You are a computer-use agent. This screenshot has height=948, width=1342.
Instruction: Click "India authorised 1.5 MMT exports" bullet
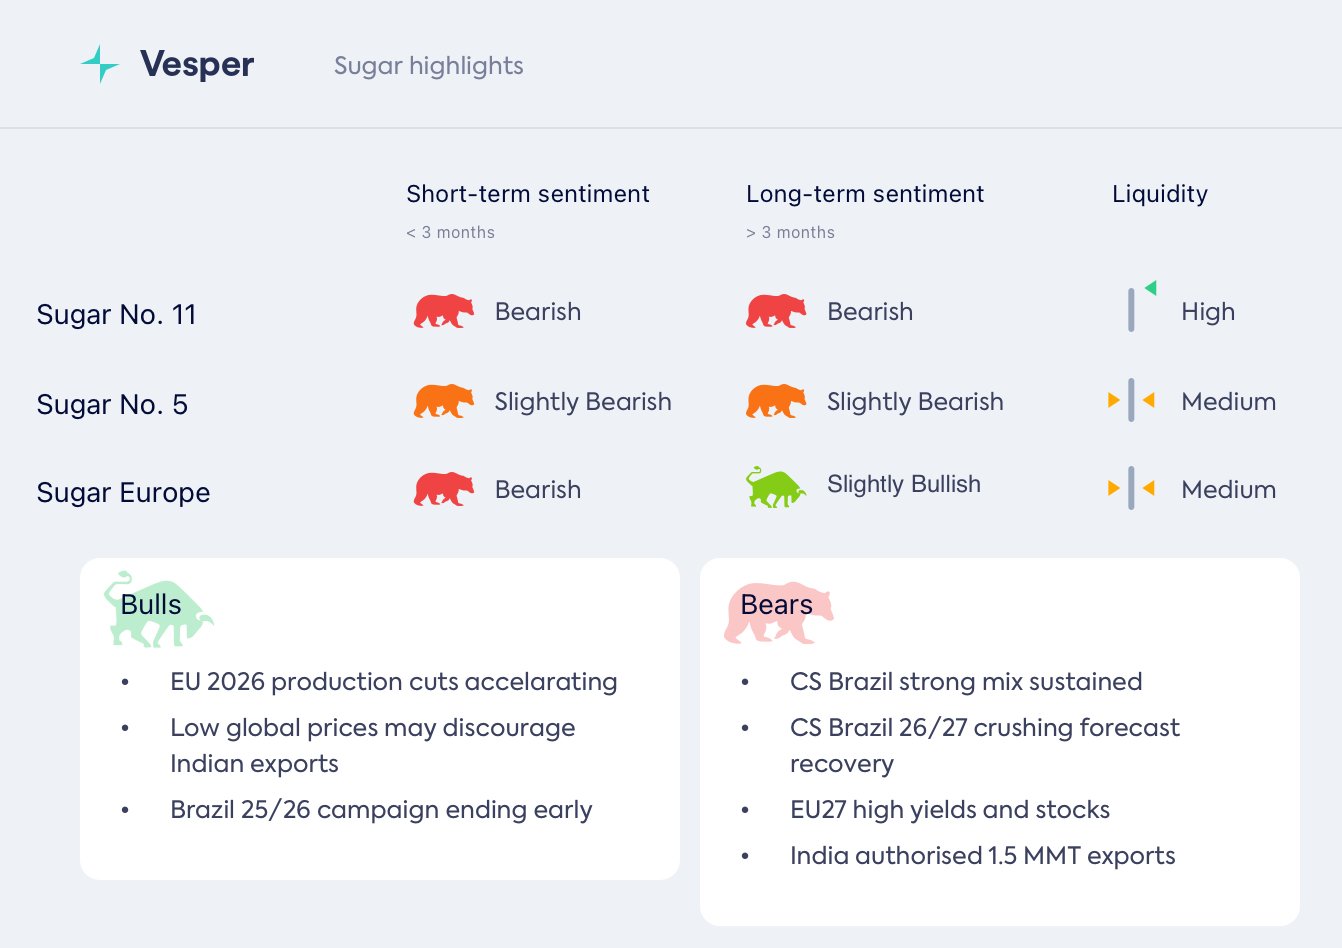(x=982, y=856)
